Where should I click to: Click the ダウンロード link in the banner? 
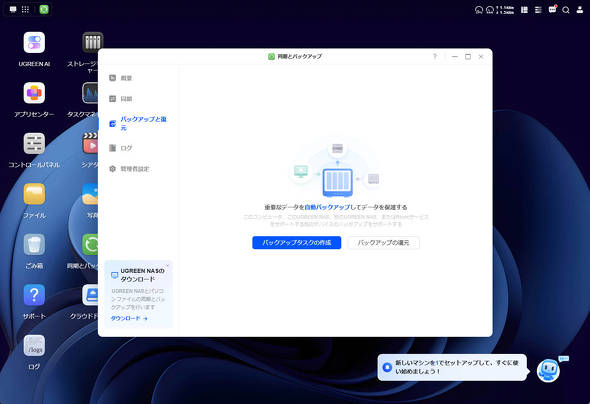pos(129,318)
